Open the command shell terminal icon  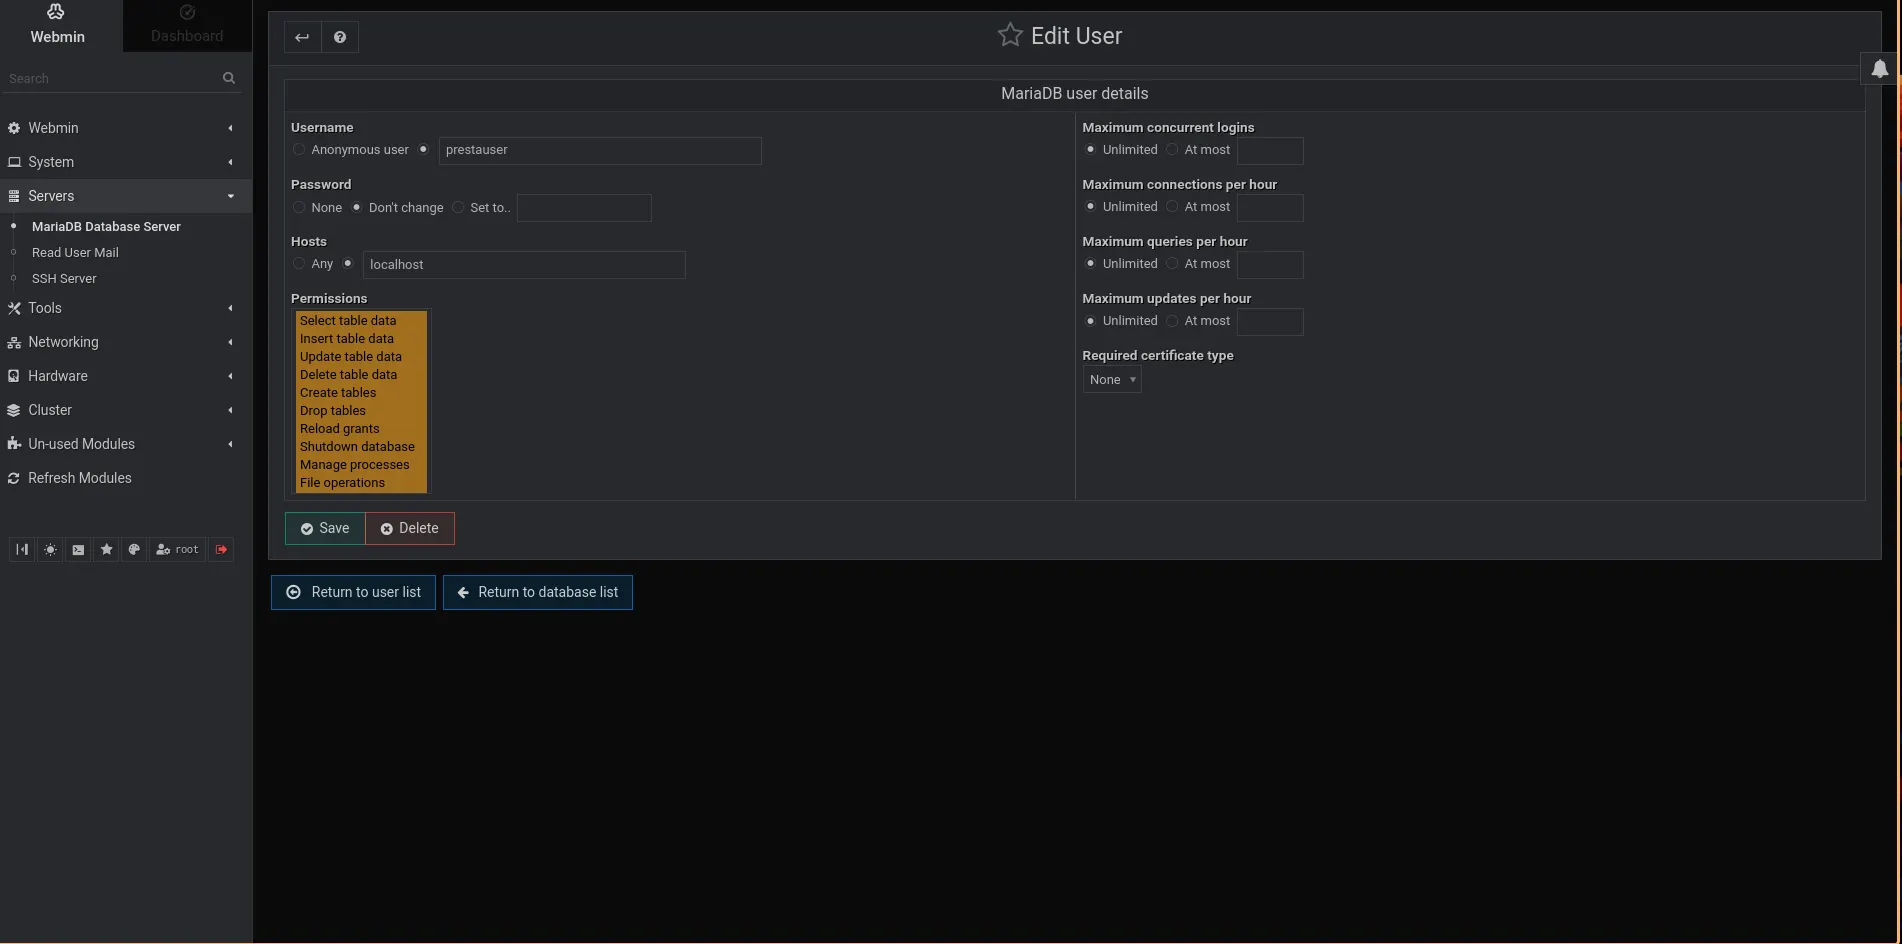(x=78, y=550)
